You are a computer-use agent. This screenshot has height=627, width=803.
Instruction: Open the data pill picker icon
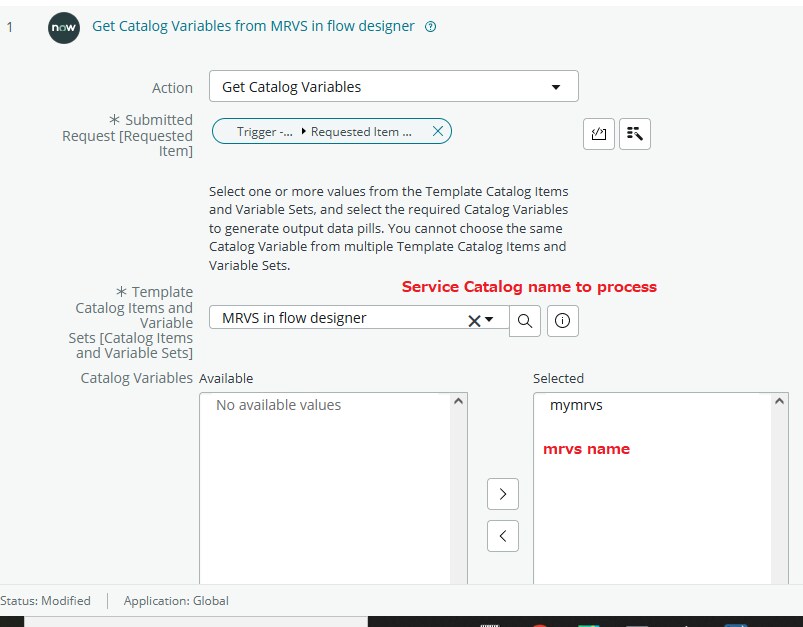(x=635, y=134)
